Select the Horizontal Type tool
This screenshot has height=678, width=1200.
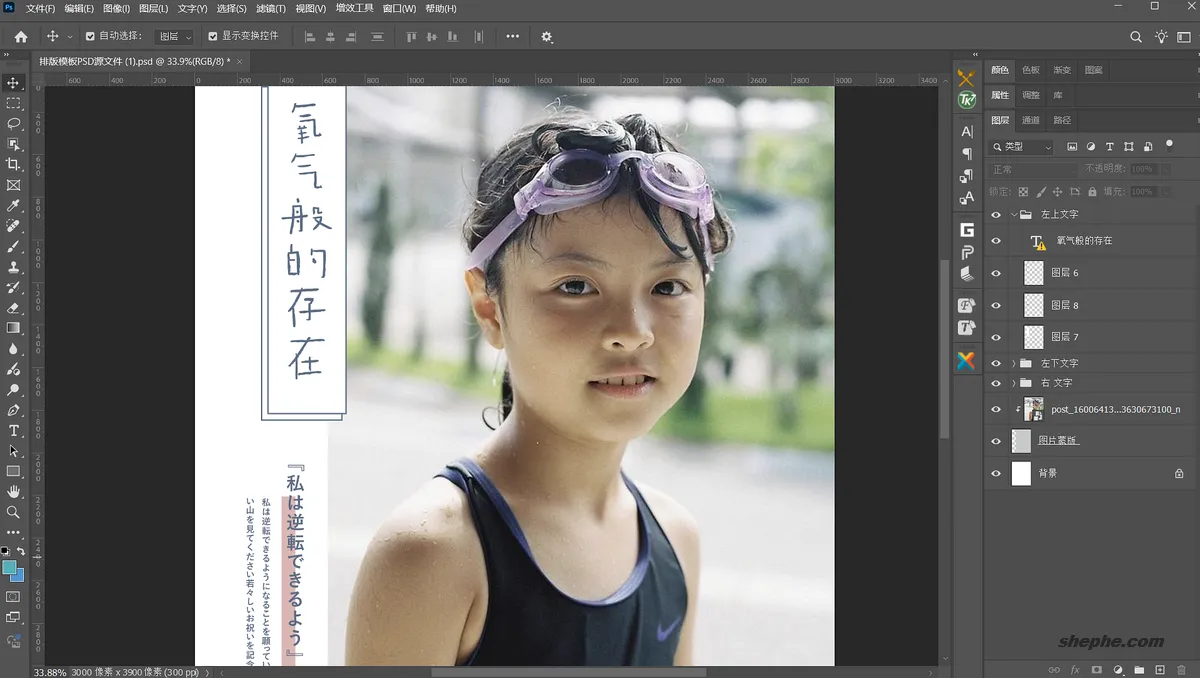[14, 430]
